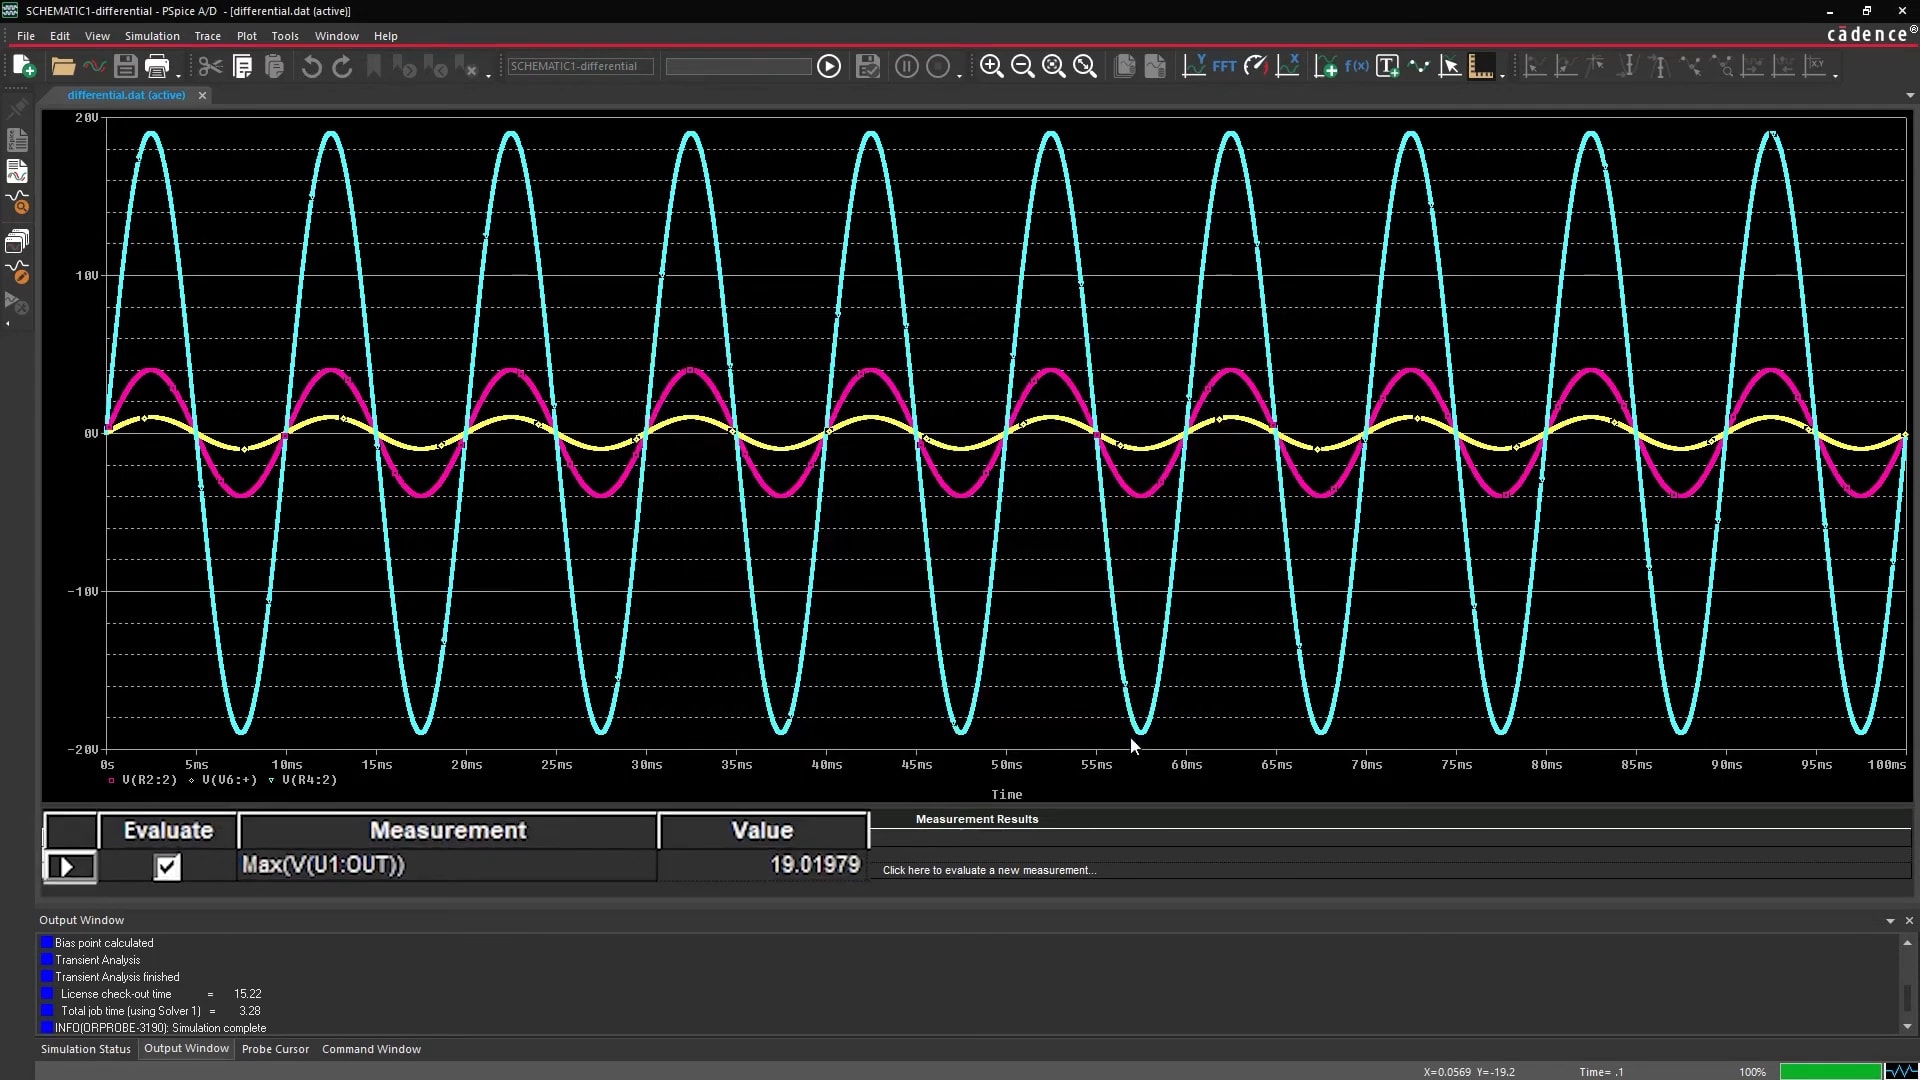1920x1080 pixels.
Task: Open performance analysis gauge icon
Action: tap(1256, 67)
